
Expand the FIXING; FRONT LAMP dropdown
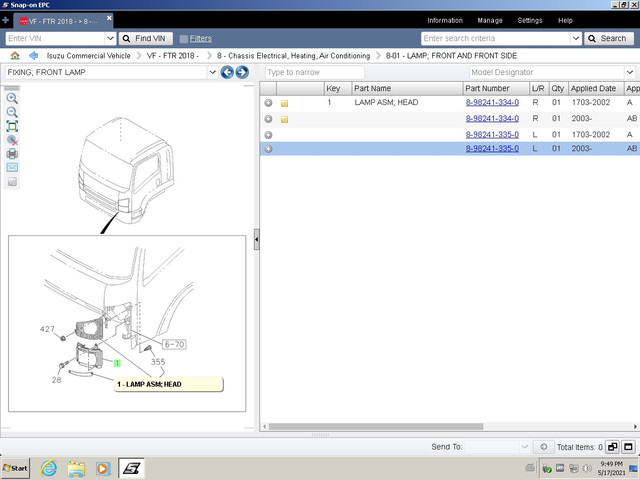[212, 72]
